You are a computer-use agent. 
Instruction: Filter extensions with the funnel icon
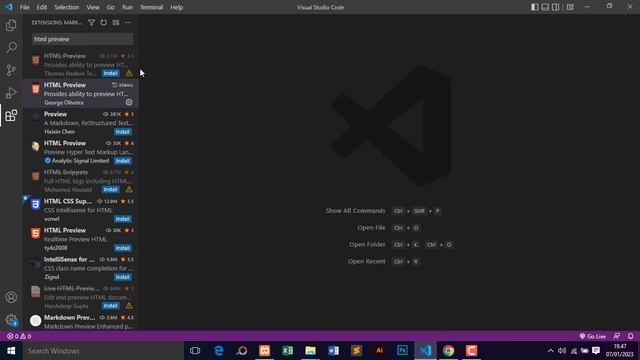tap(91, 22)
